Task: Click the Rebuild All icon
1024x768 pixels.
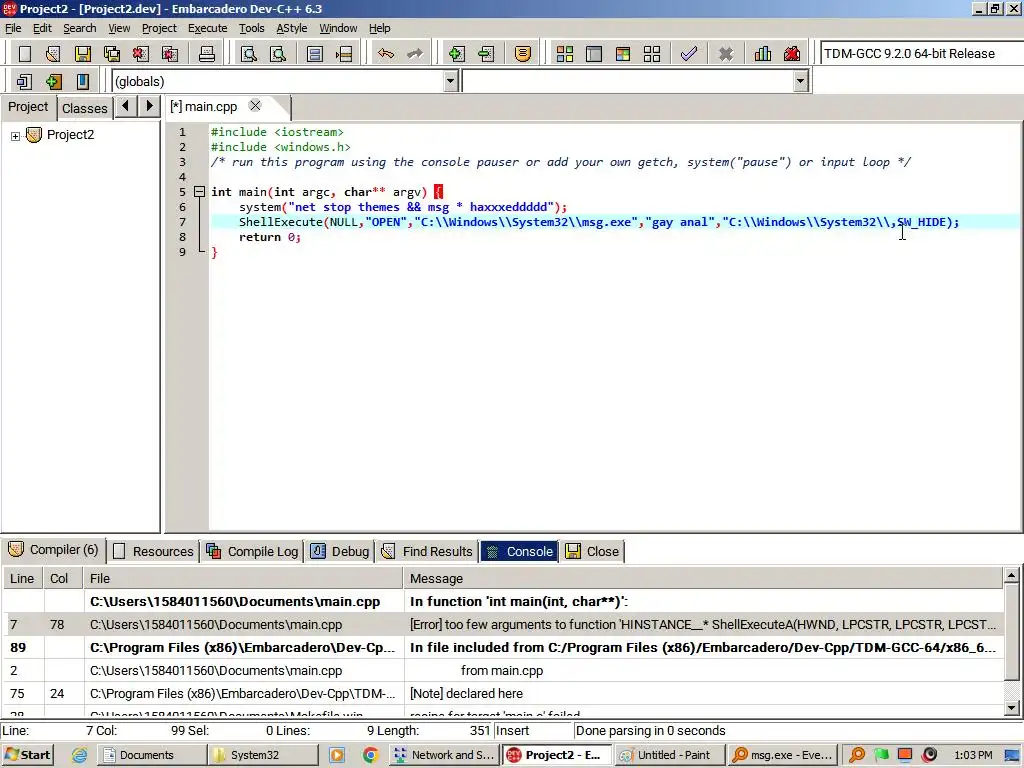Action: [x=652, y=54]
